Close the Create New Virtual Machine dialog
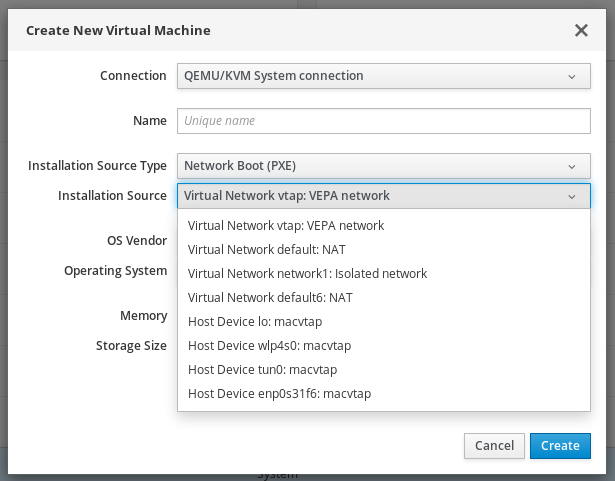The height and width of the screenshot is (481, 615). coord(581,30)
